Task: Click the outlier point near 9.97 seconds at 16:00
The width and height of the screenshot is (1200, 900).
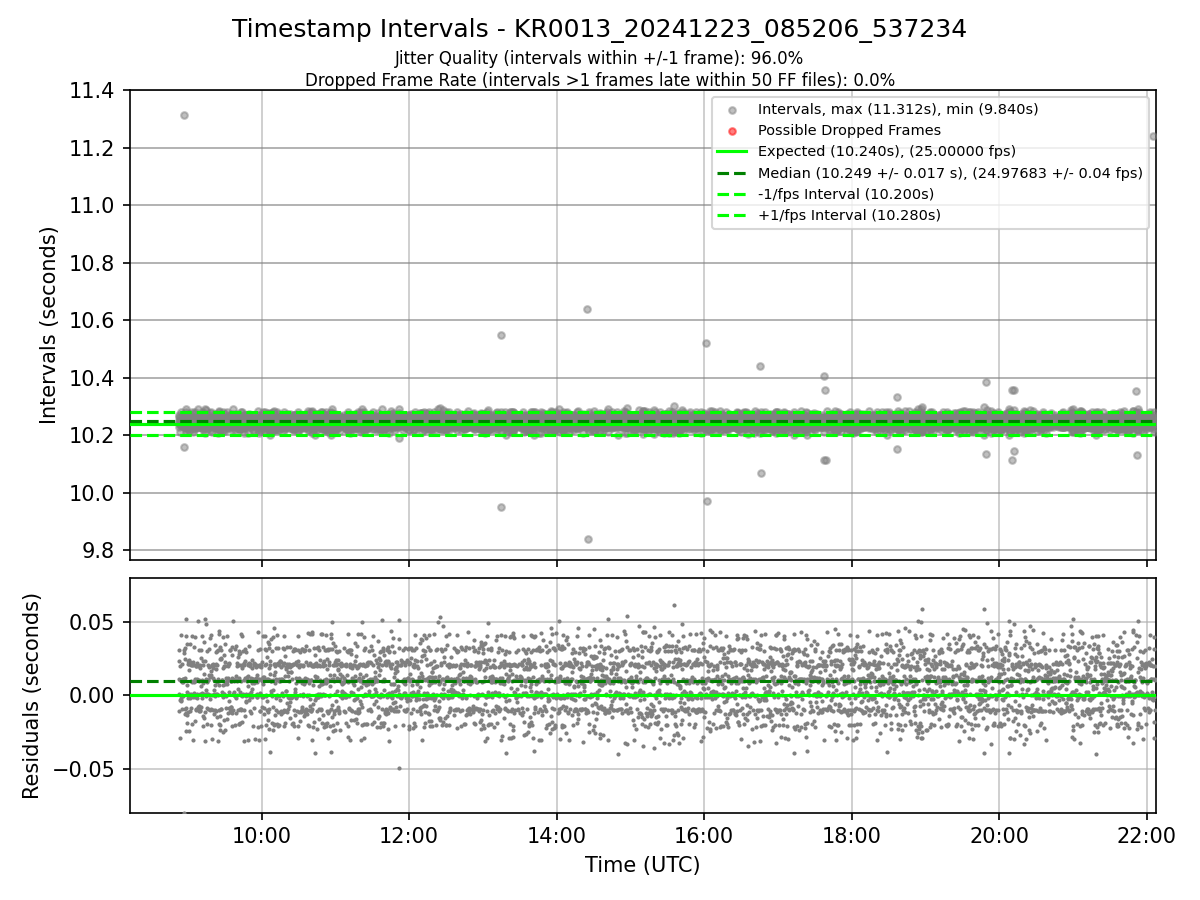Action: 707,501
